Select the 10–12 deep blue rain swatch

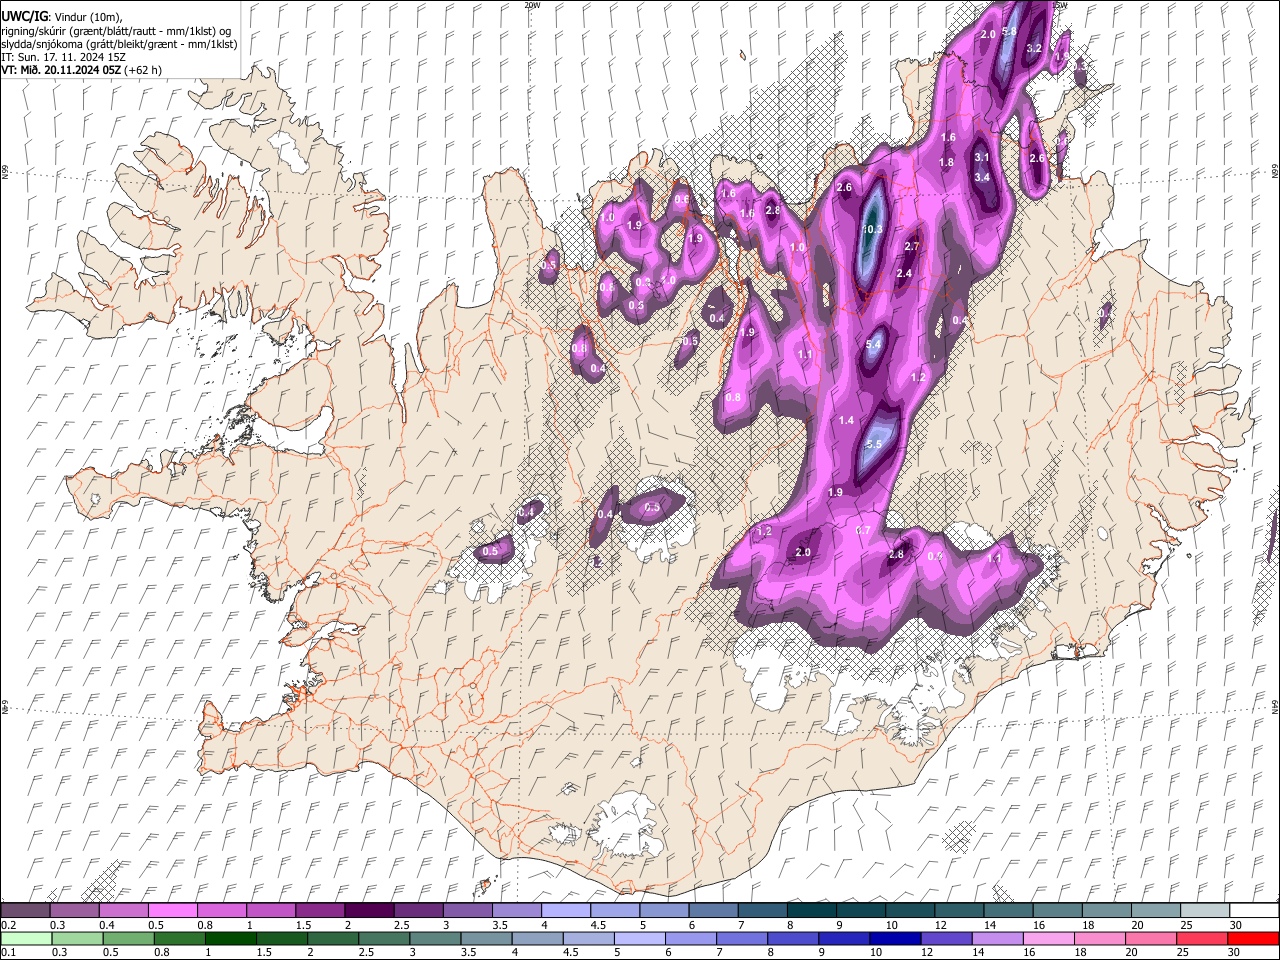click(x=894, y=938)
